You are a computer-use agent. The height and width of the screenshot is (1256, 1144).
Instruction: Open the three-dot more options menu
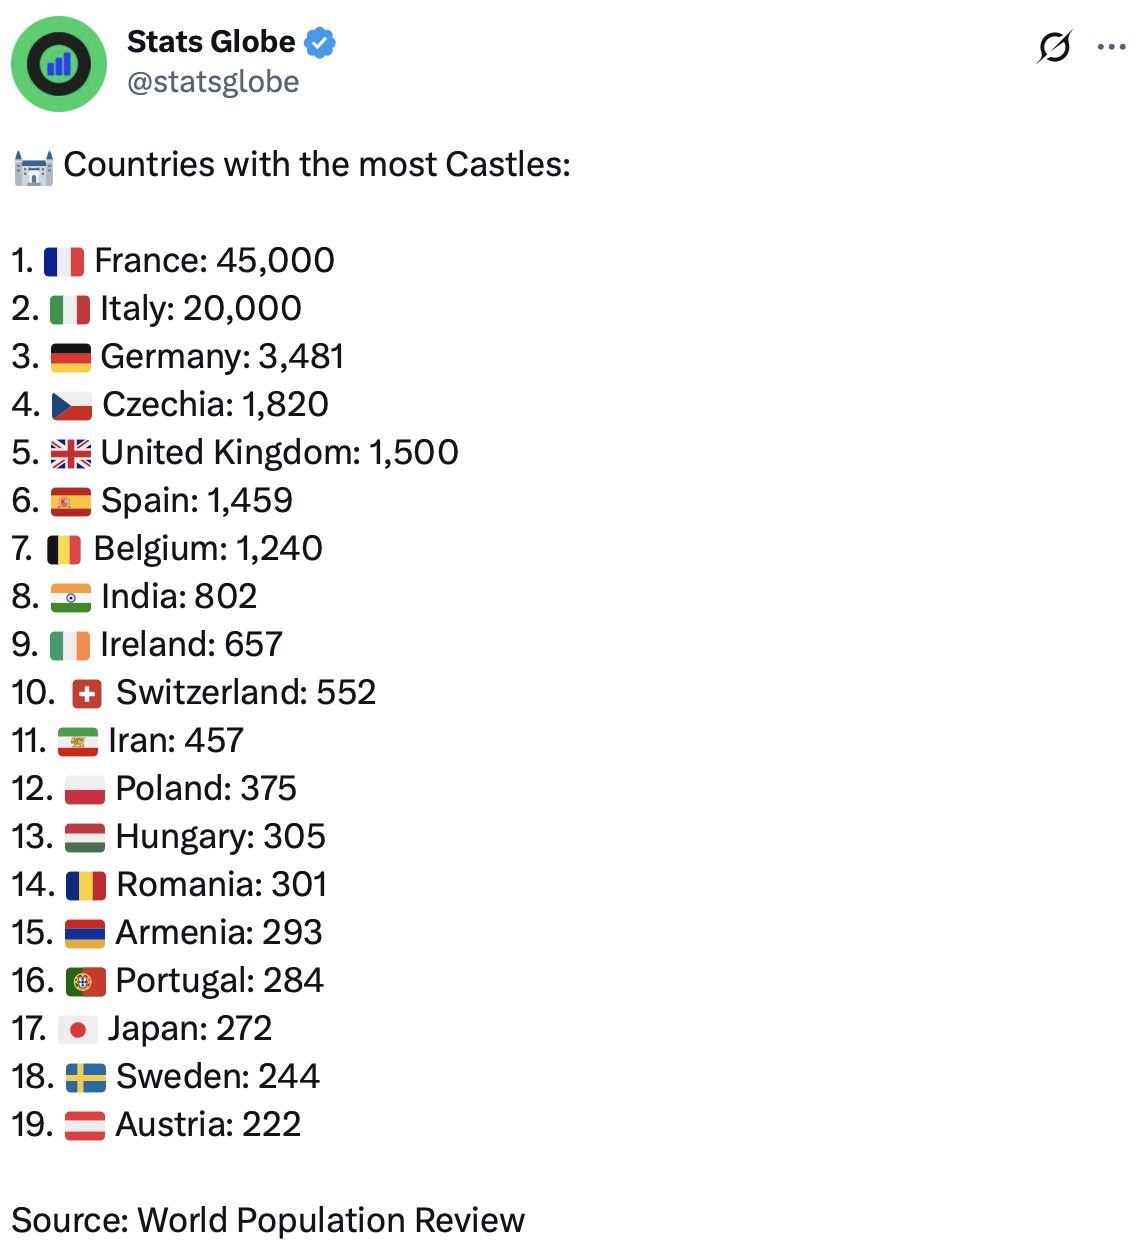[x=1111, y=47]
